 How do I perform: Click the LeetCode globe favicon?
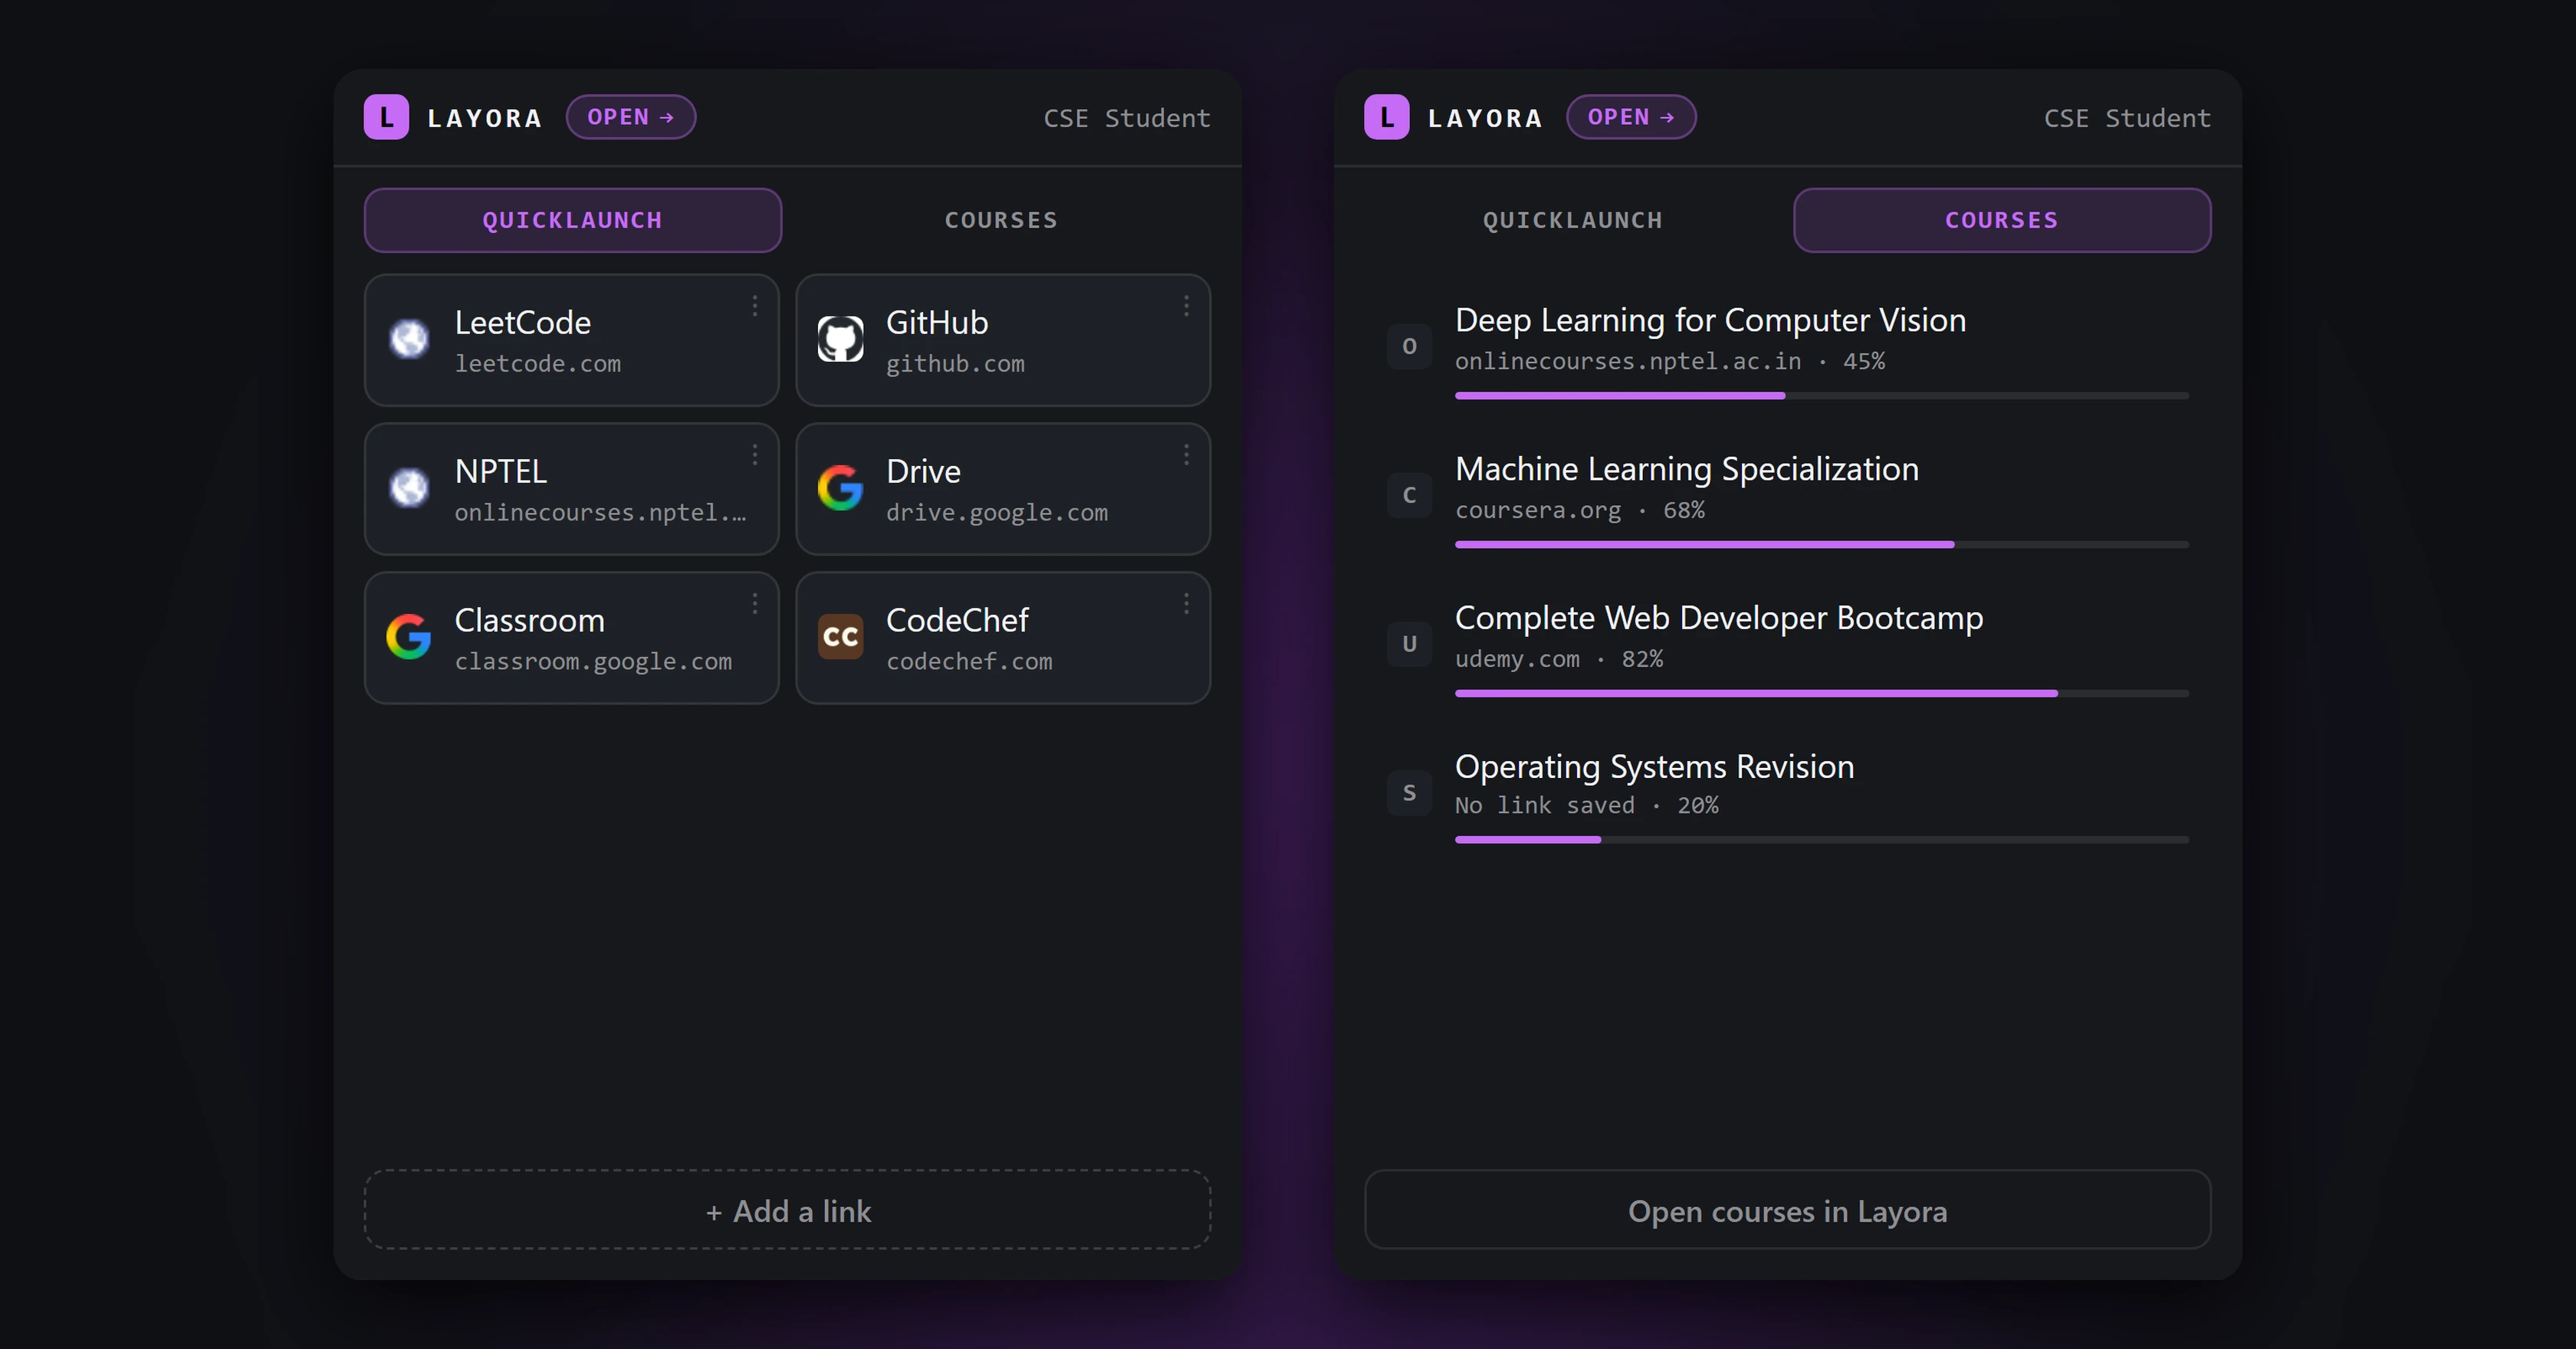[x=409, y=339]
